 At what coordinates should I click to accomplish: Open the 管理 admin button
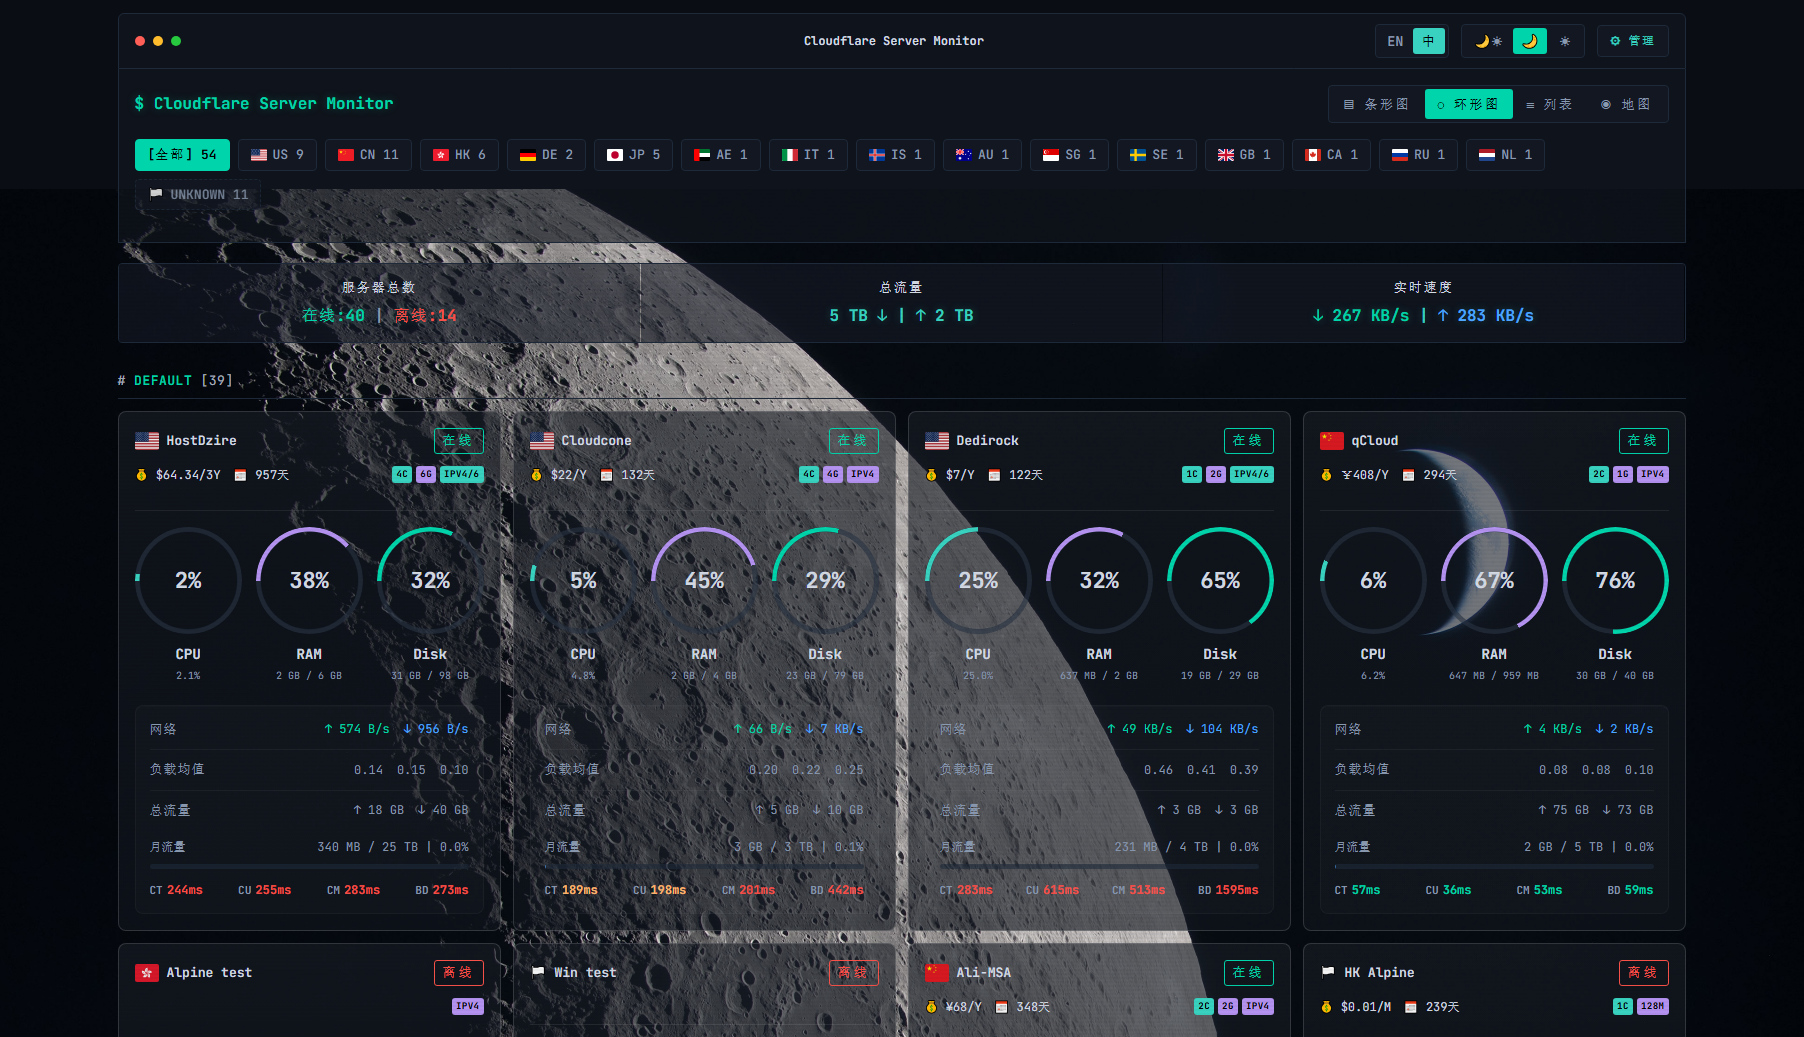coord(1632,41)
